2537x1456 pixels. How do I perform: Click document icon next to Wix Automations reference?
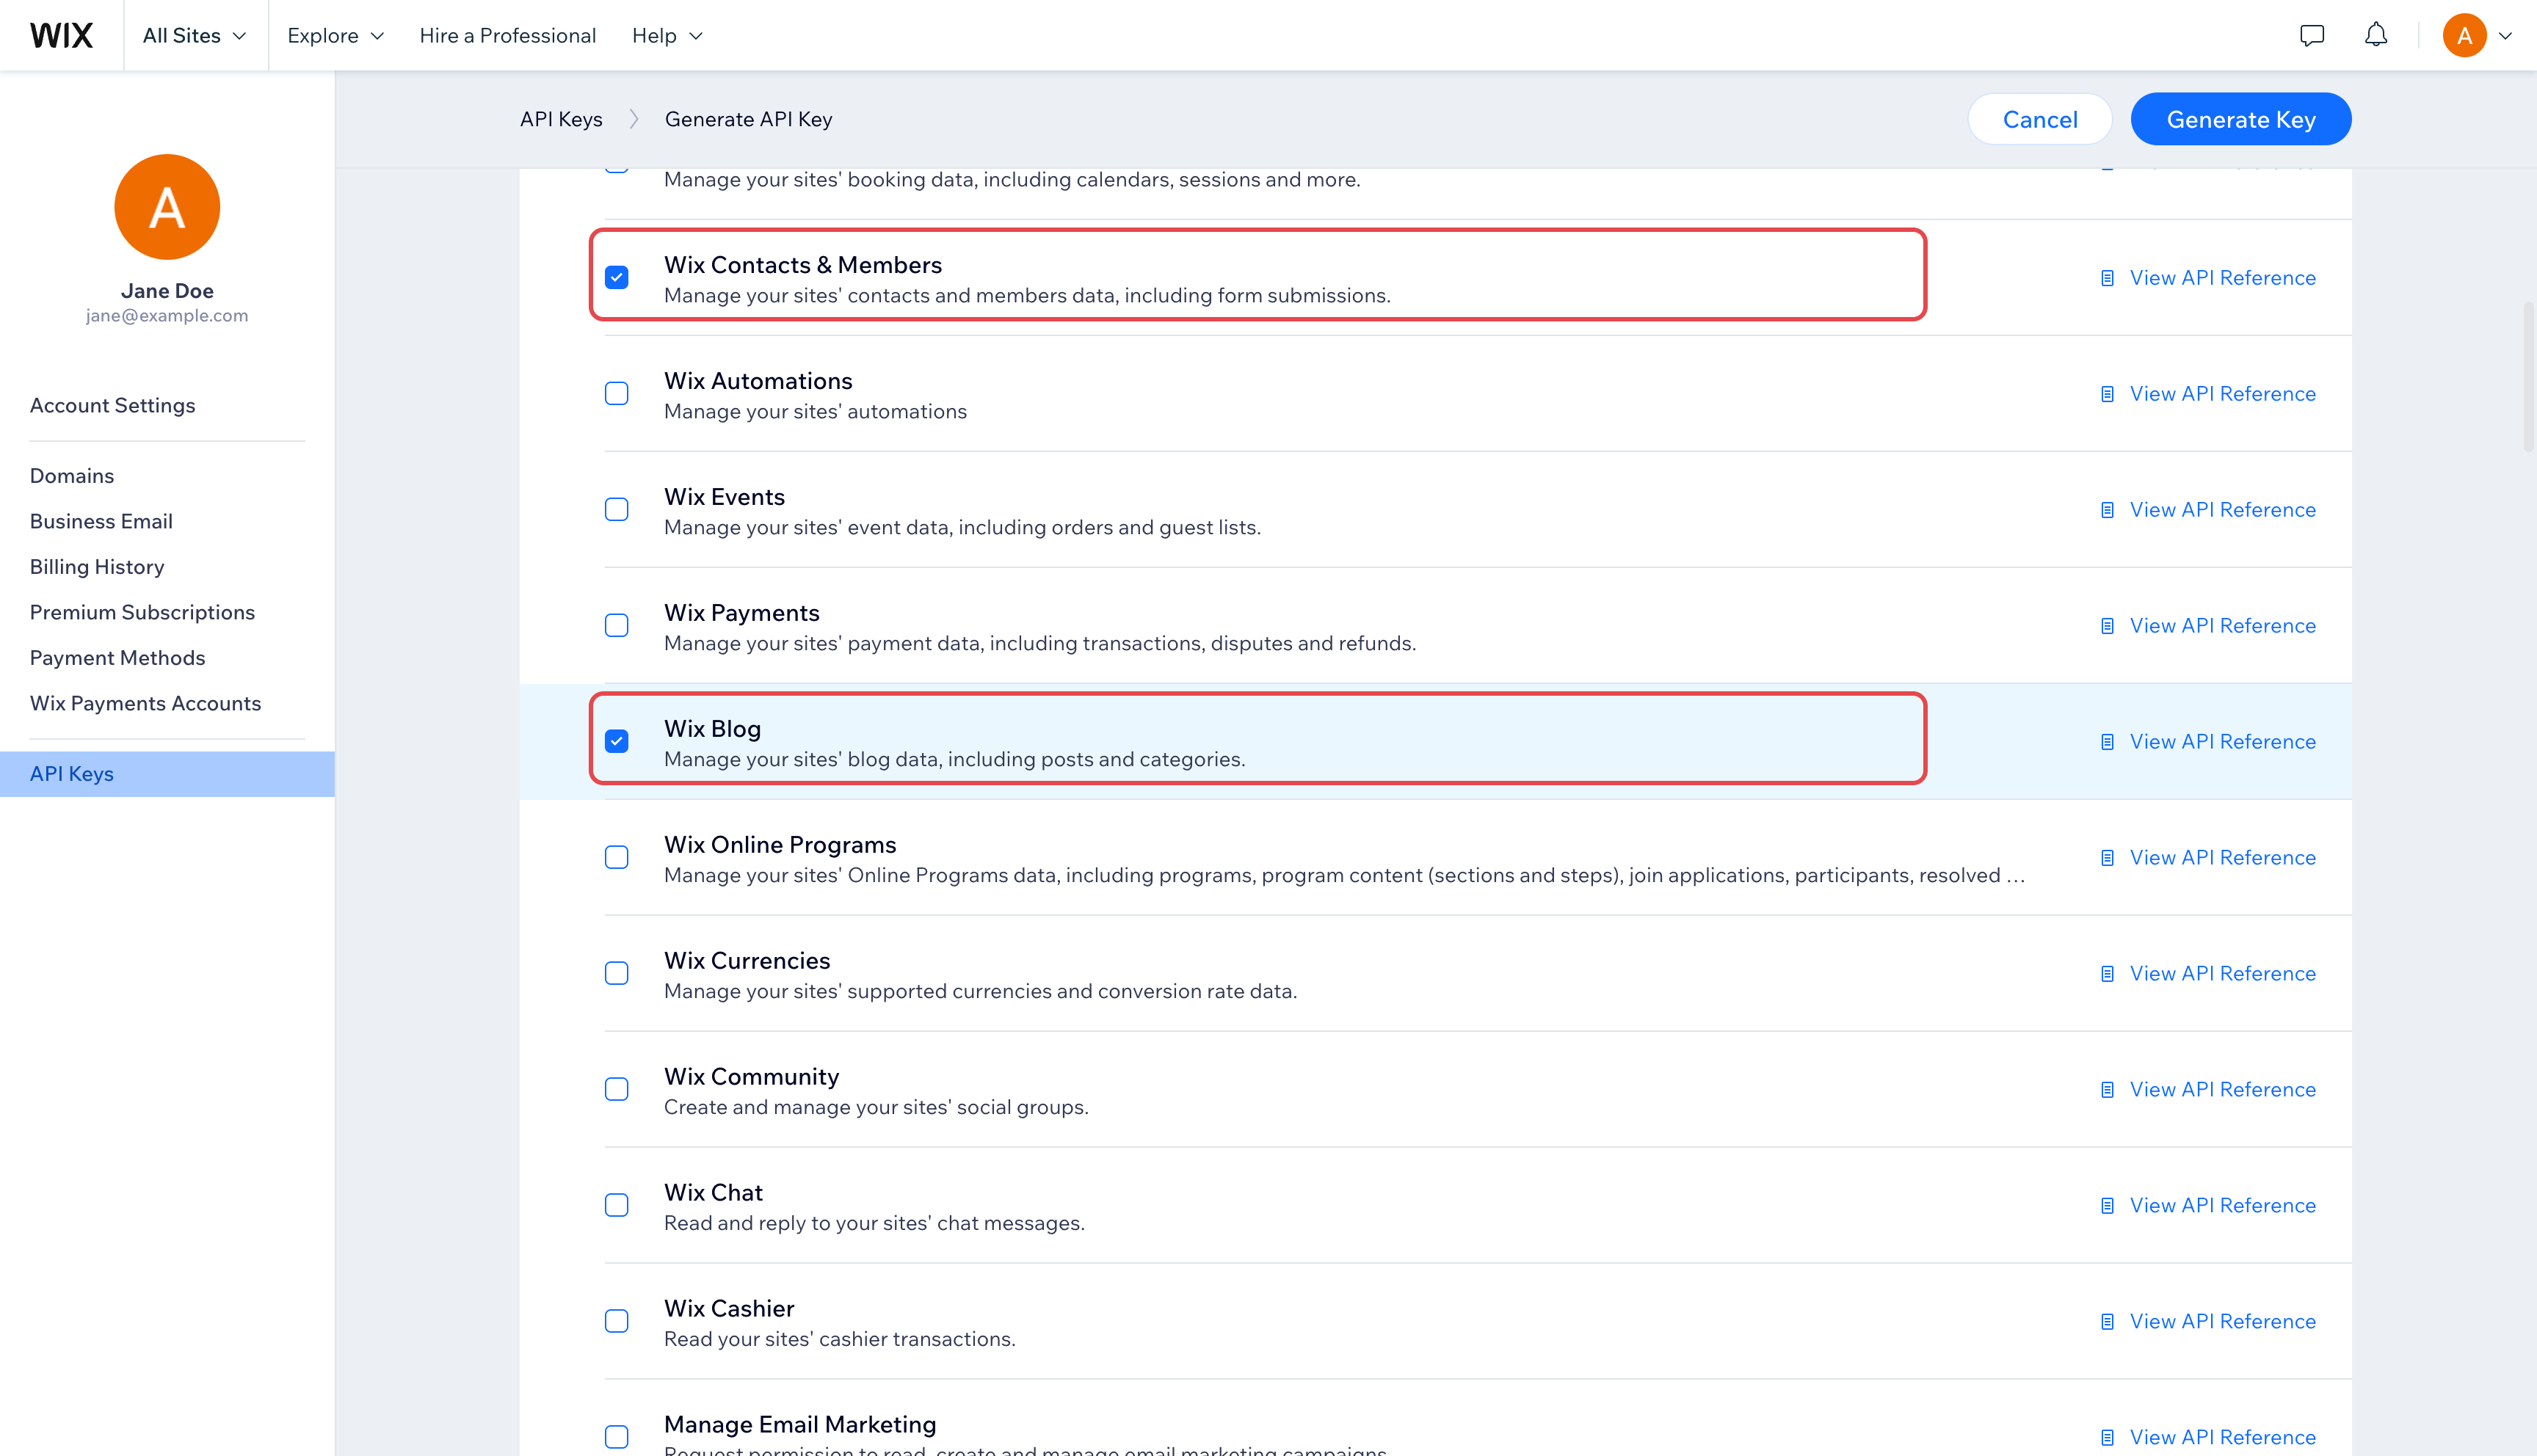[x=2107, y=394]
